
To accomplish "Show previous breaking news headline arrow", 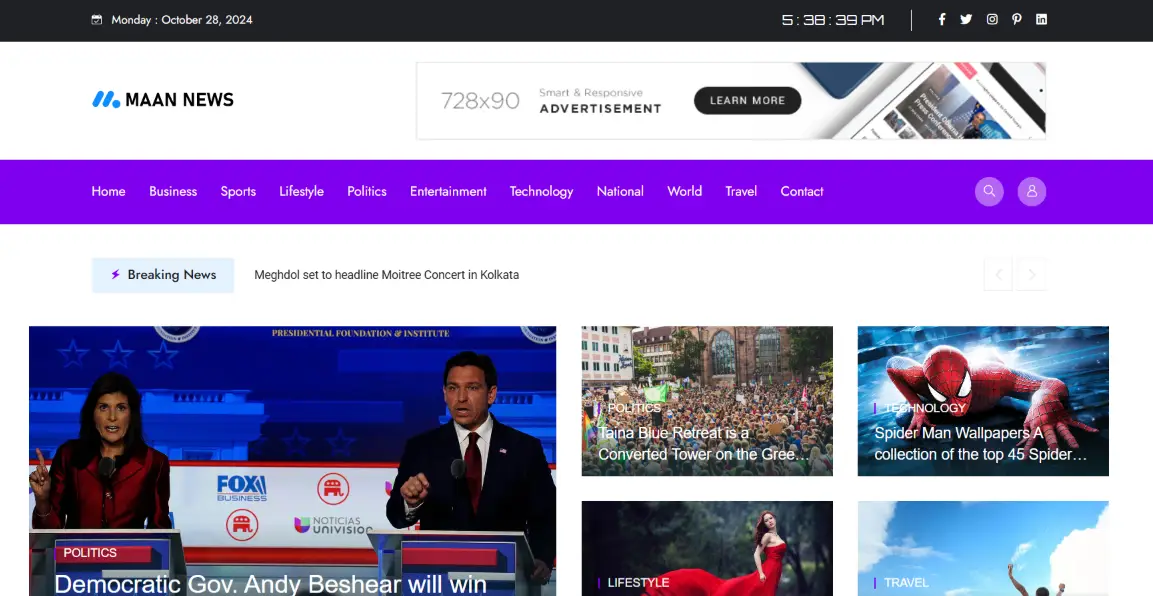I will pos(999,274).
